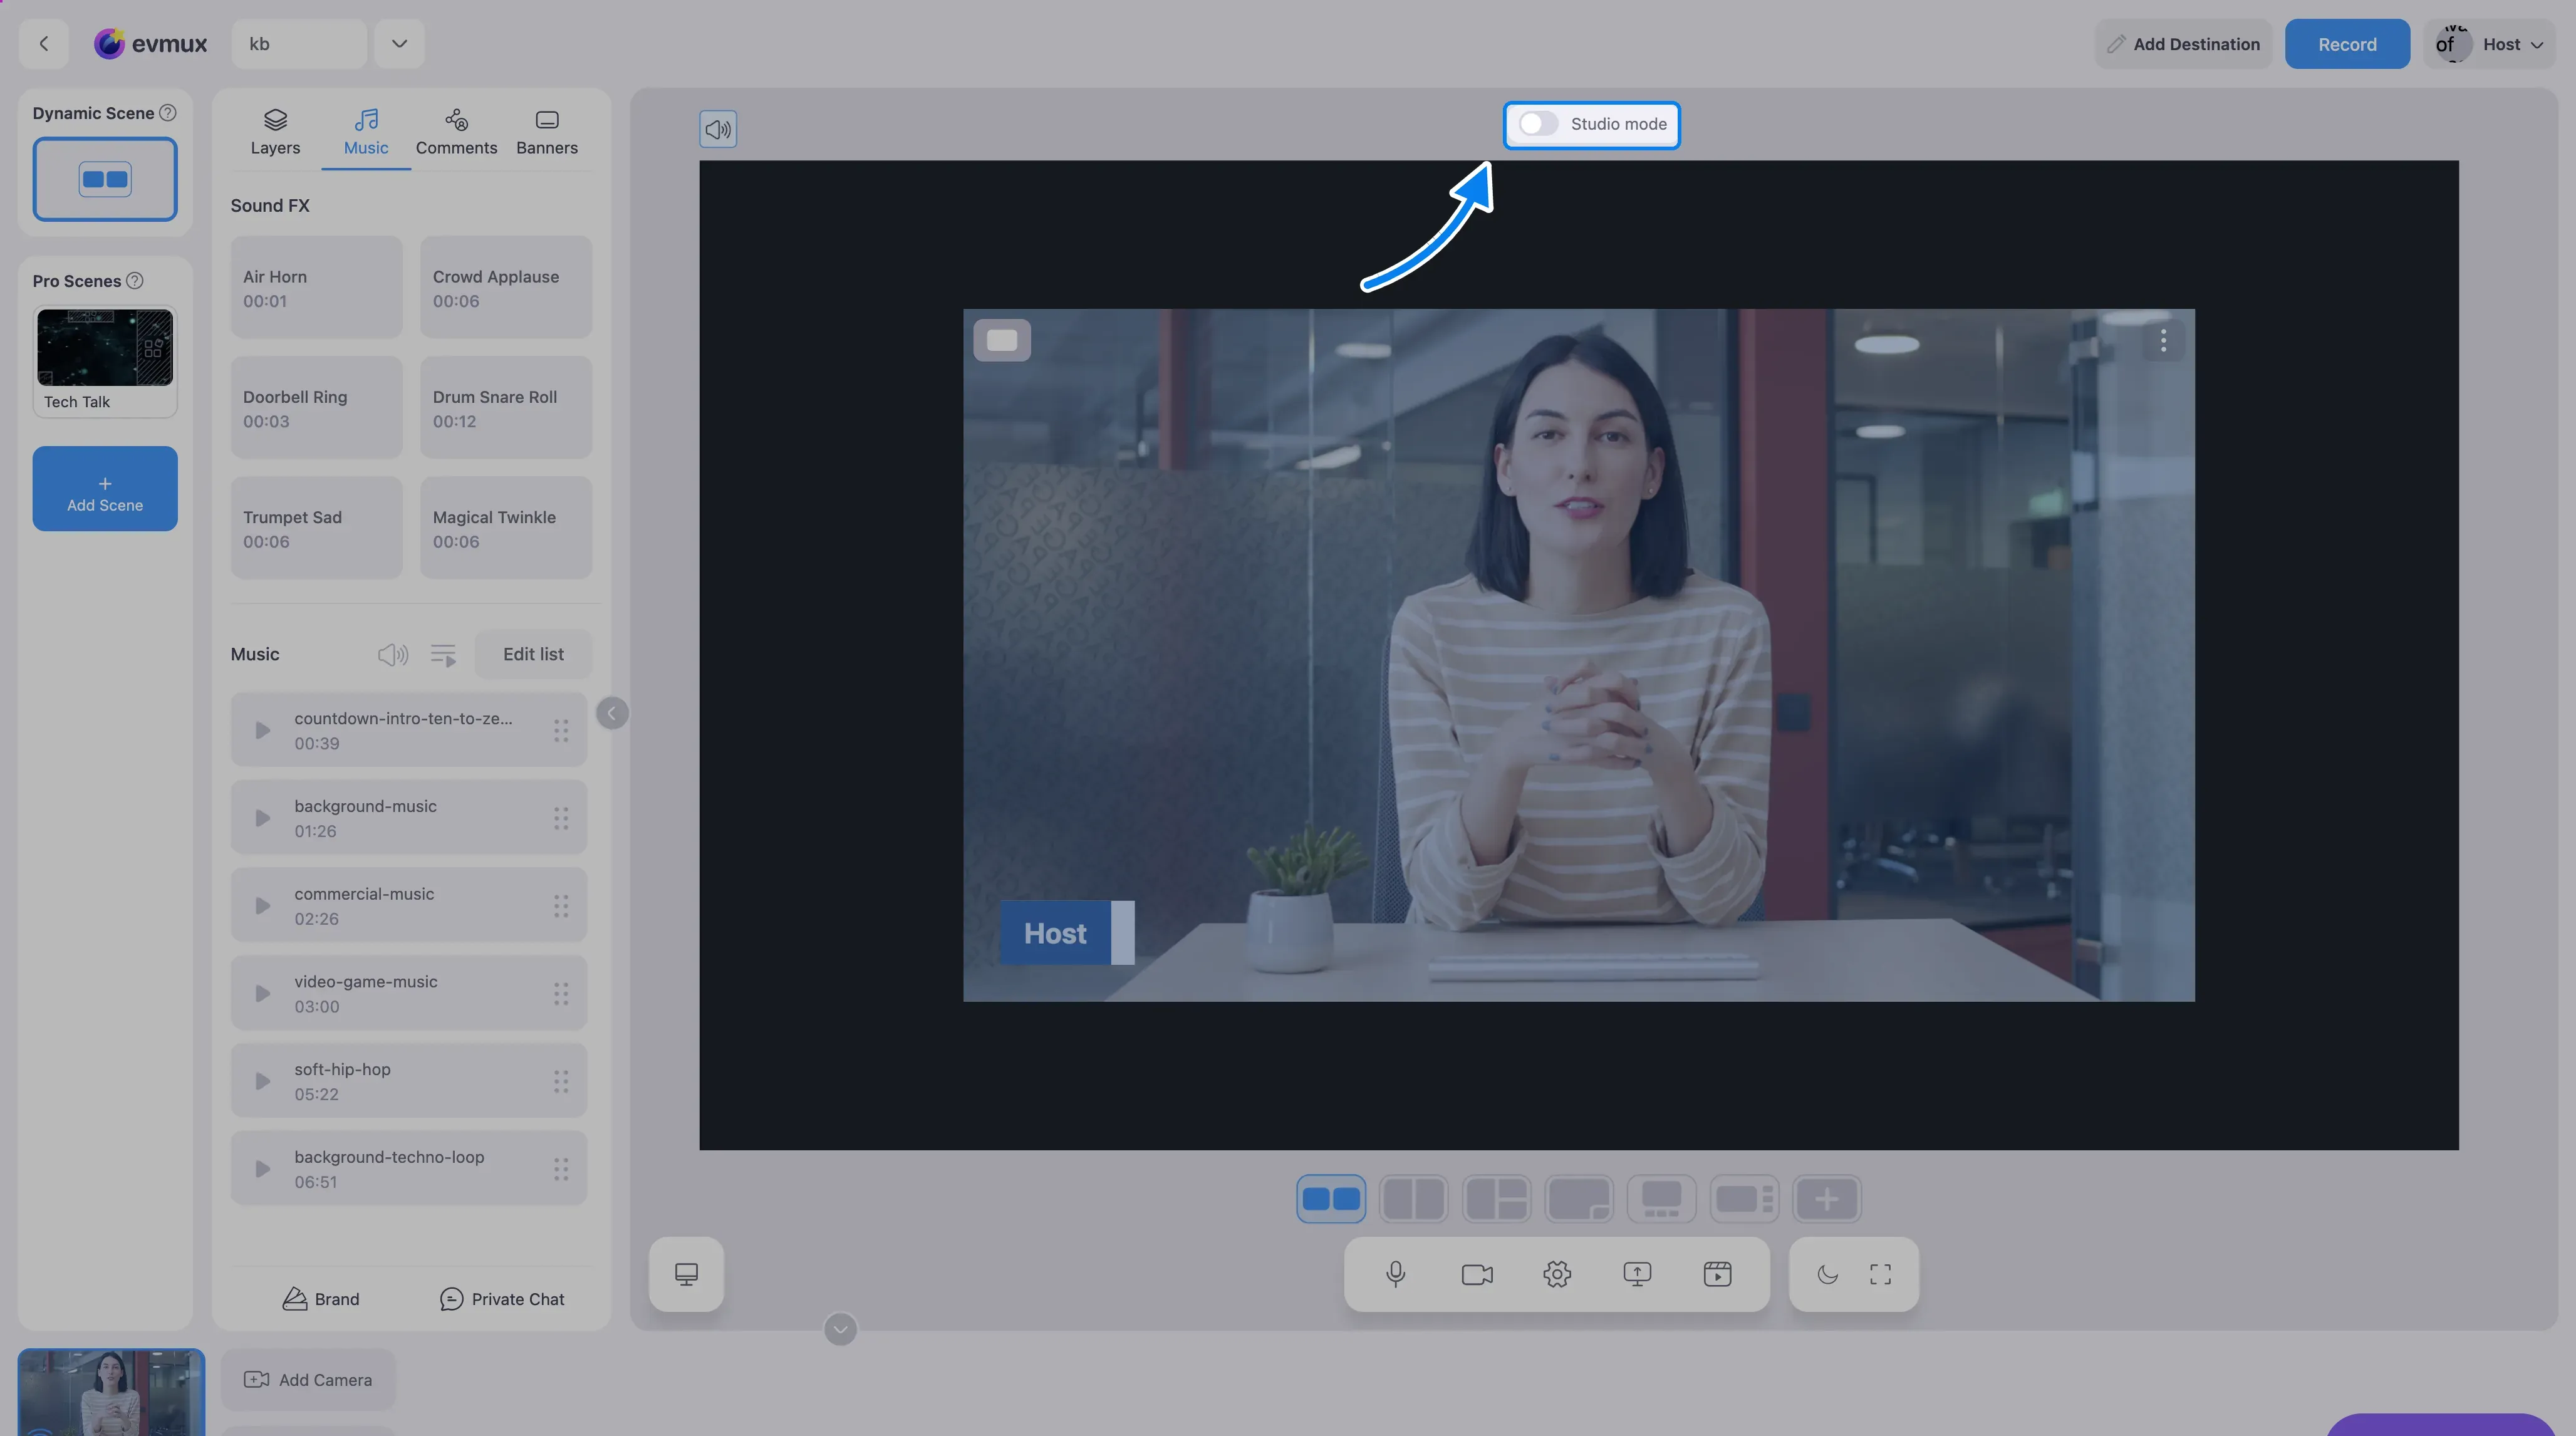Open Pro Scenes help icon

(135, 281)
